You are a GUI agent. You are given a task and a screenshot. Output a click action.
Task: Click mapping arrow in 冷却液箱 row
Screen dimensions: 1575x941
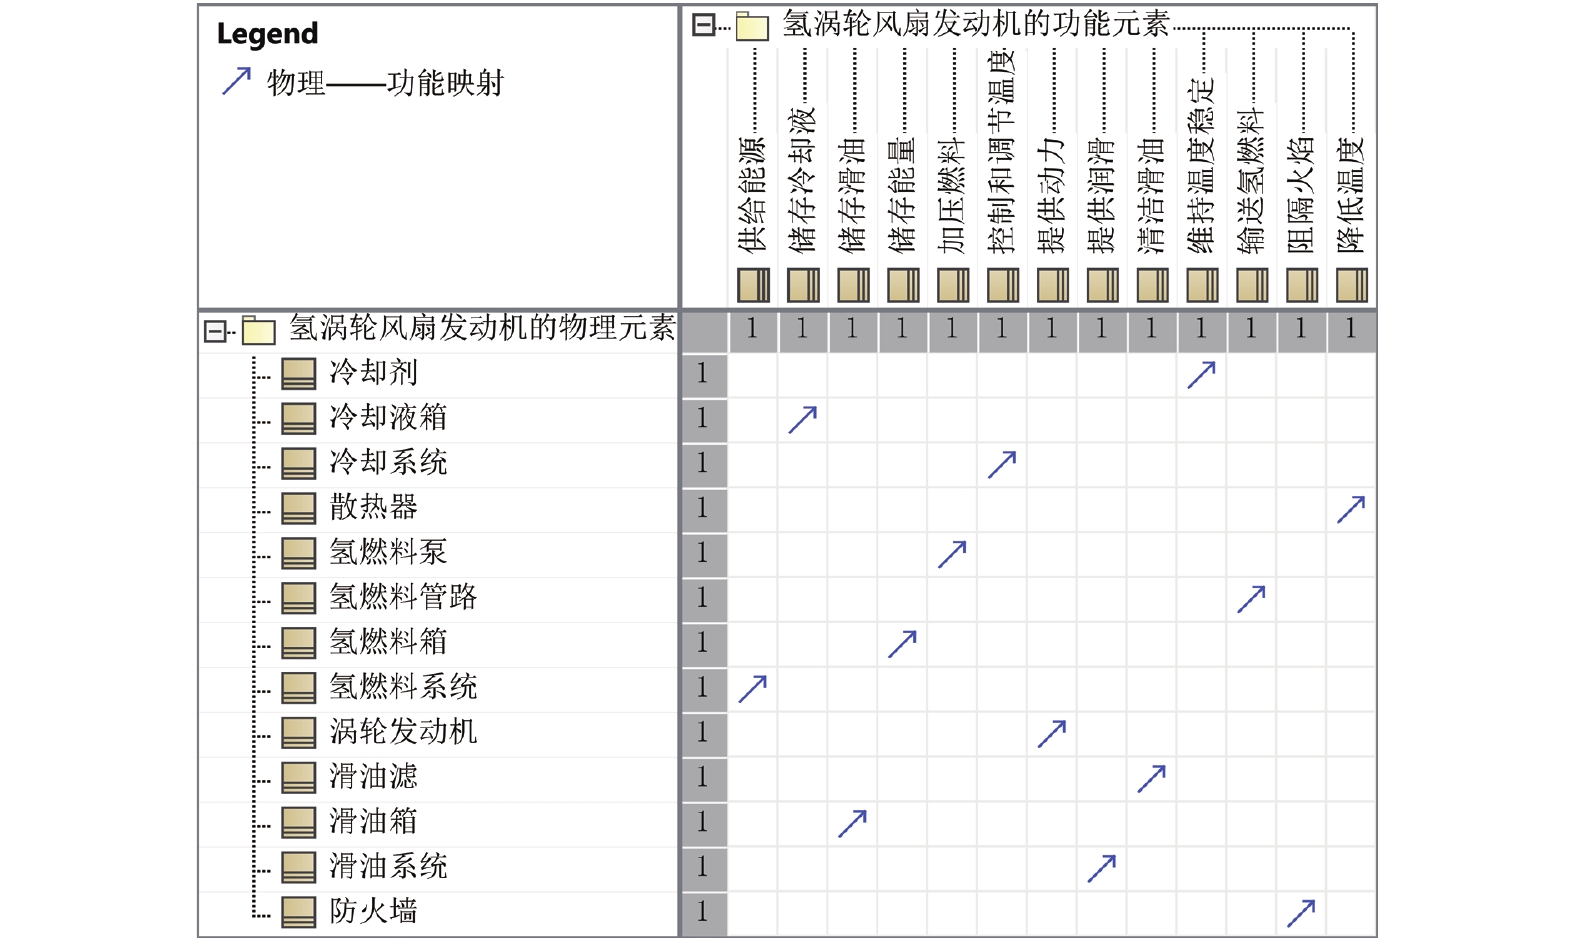(x=802, y=419)
